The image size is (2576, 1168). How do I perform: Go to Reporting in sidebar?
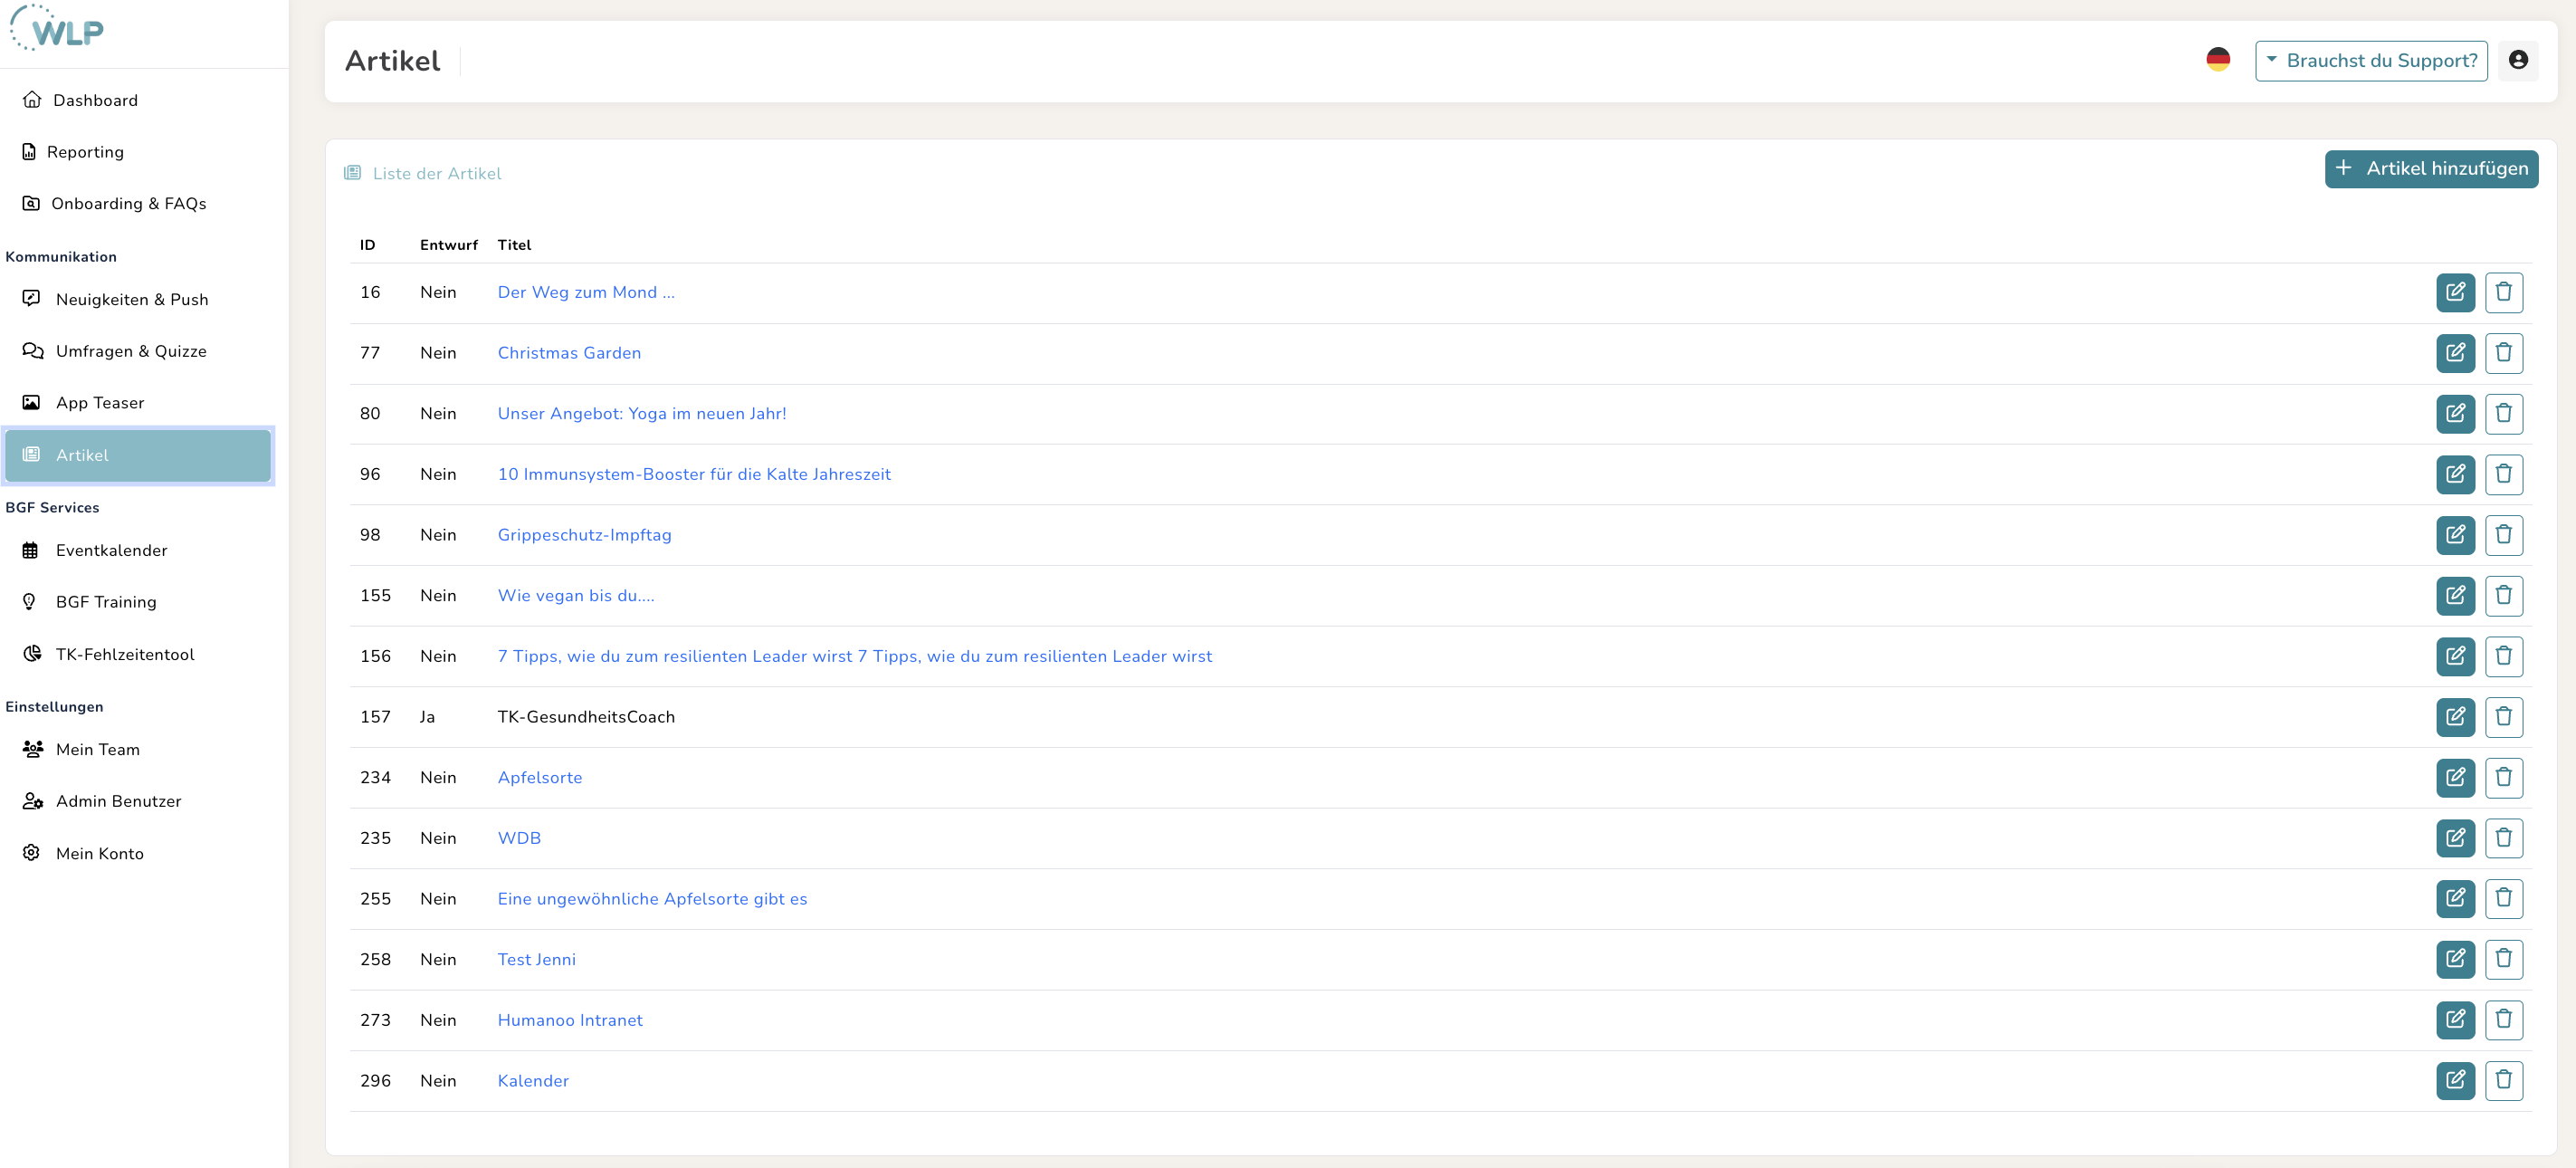pos(85,152)
